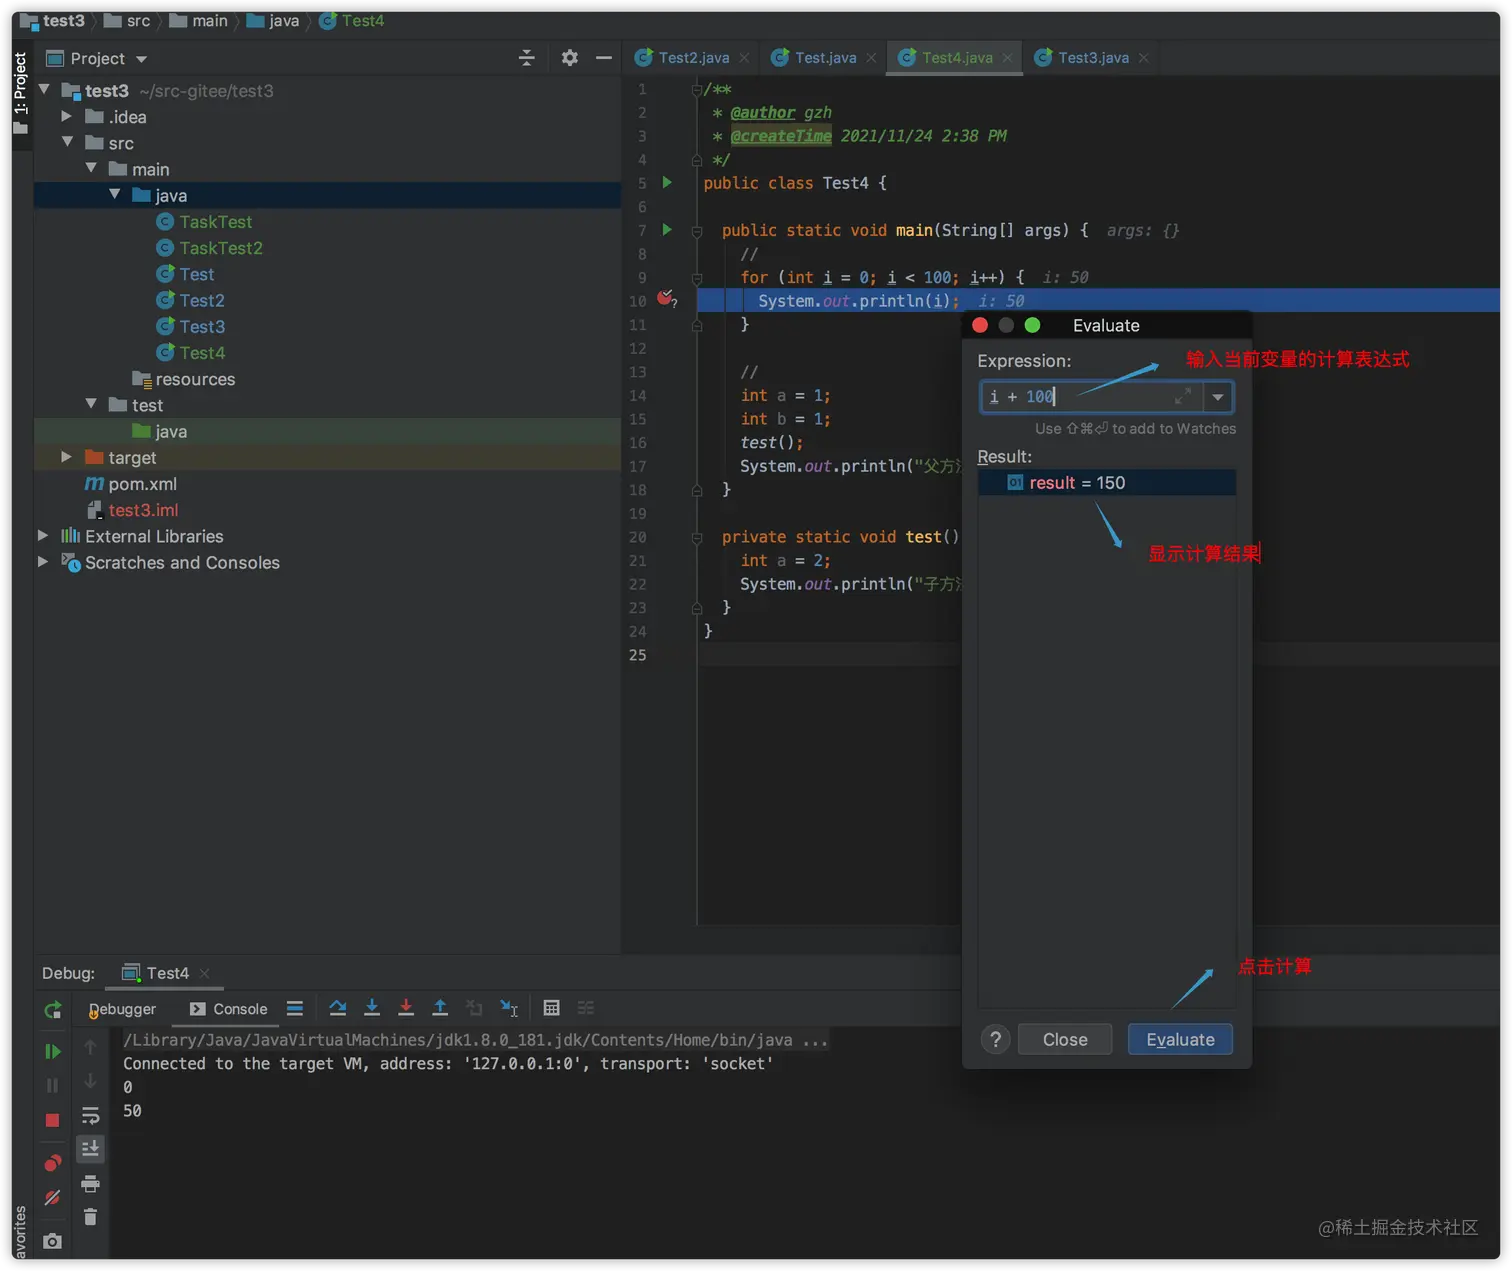Open the Console tab

[229, 1009]
